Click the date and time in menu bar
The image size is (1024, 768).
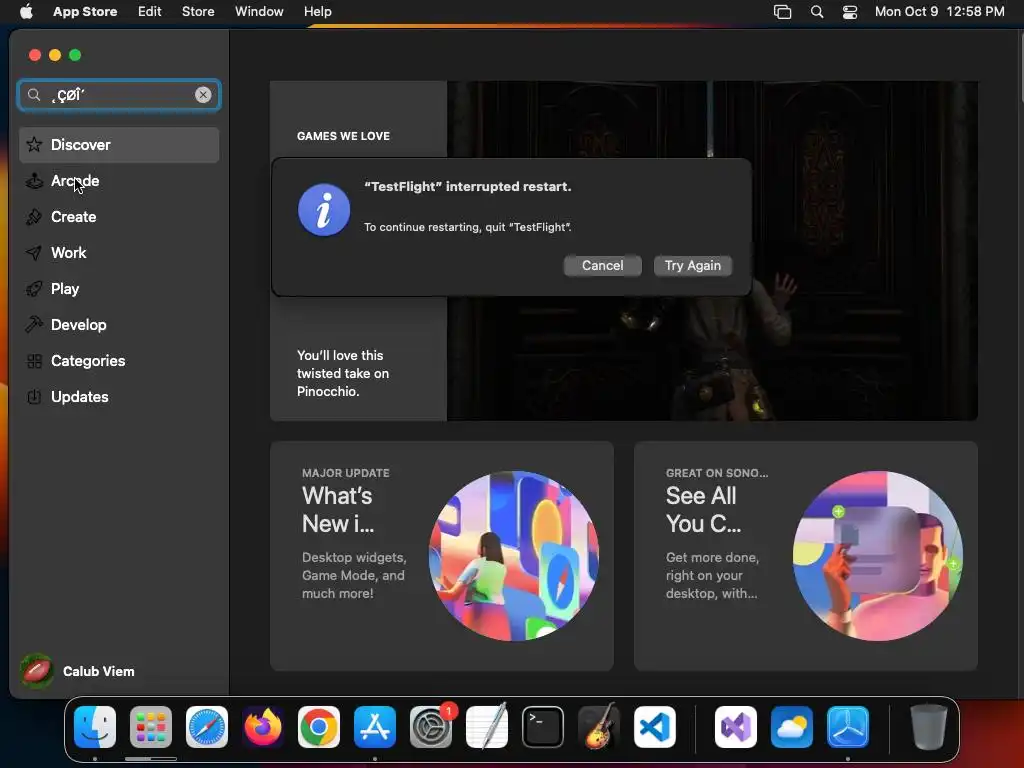click(x=939, y=12)
